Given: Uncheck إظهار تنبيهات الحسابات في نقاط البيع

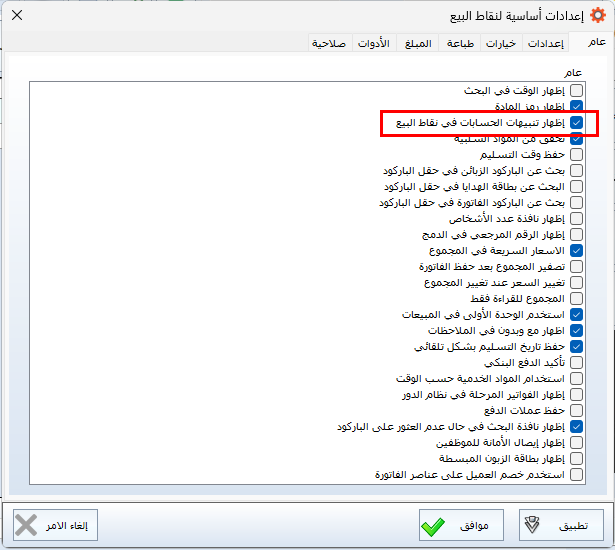Looking at the screenshot, I should point(576,123).
